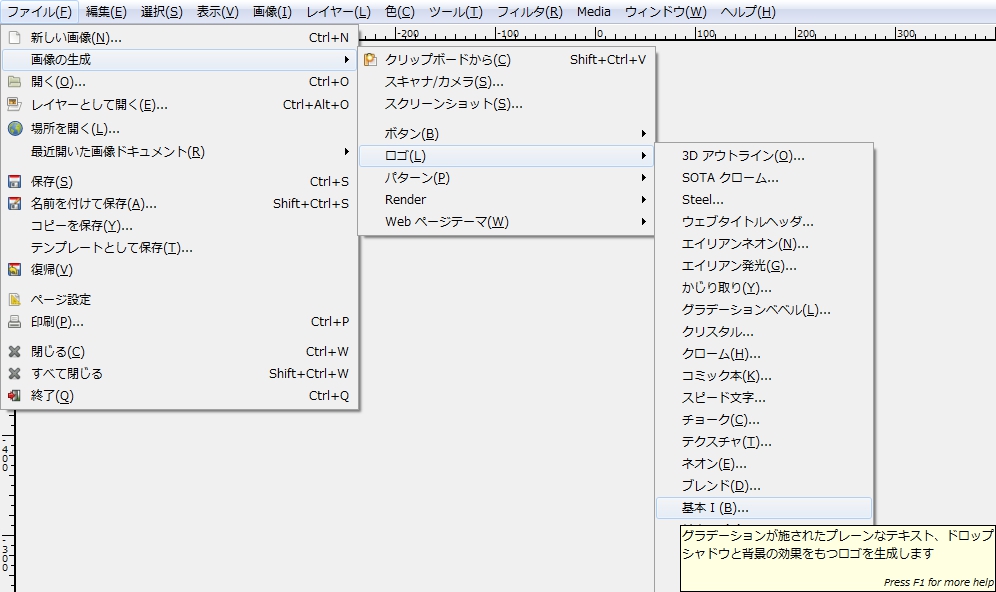
Task: Select グラデーションベベル(L)... logo script
Action: (764, 310)
